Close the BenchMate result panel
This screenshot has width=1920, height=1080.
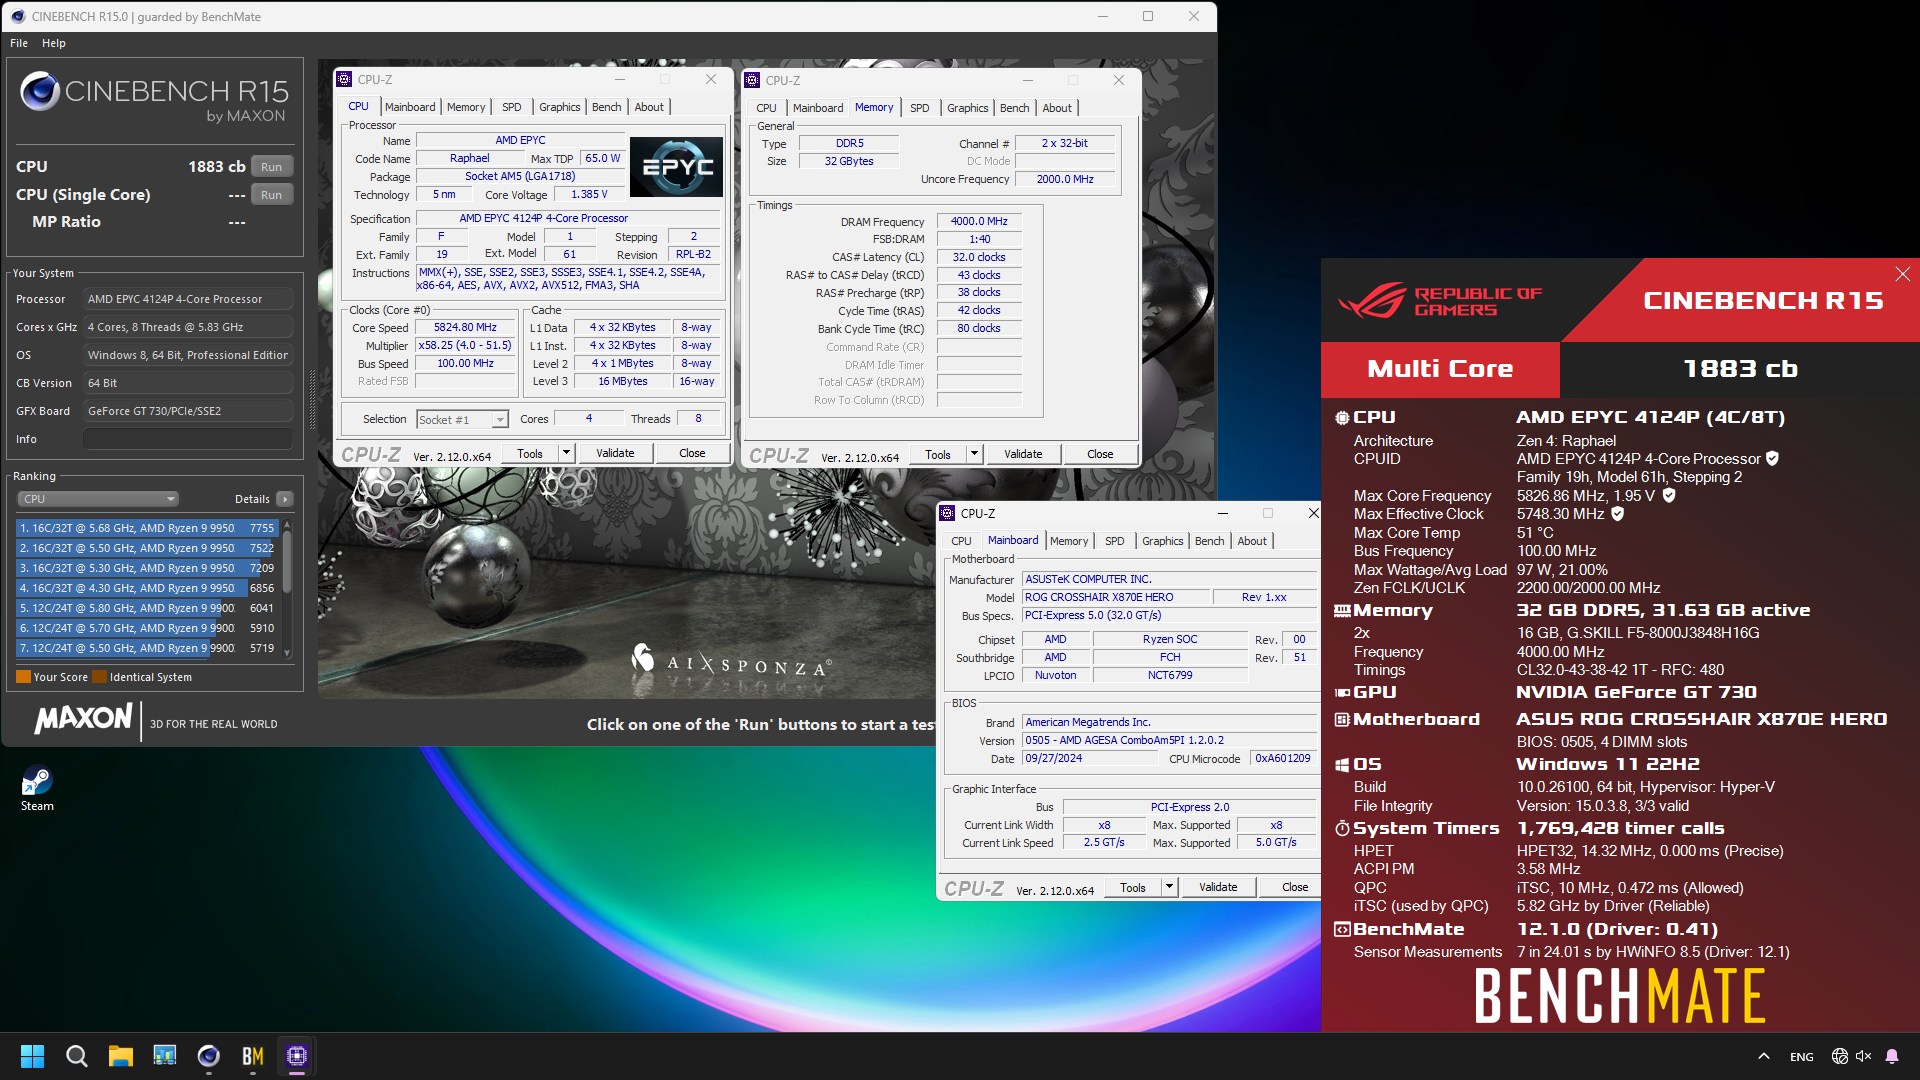(x=1902, y=274)
